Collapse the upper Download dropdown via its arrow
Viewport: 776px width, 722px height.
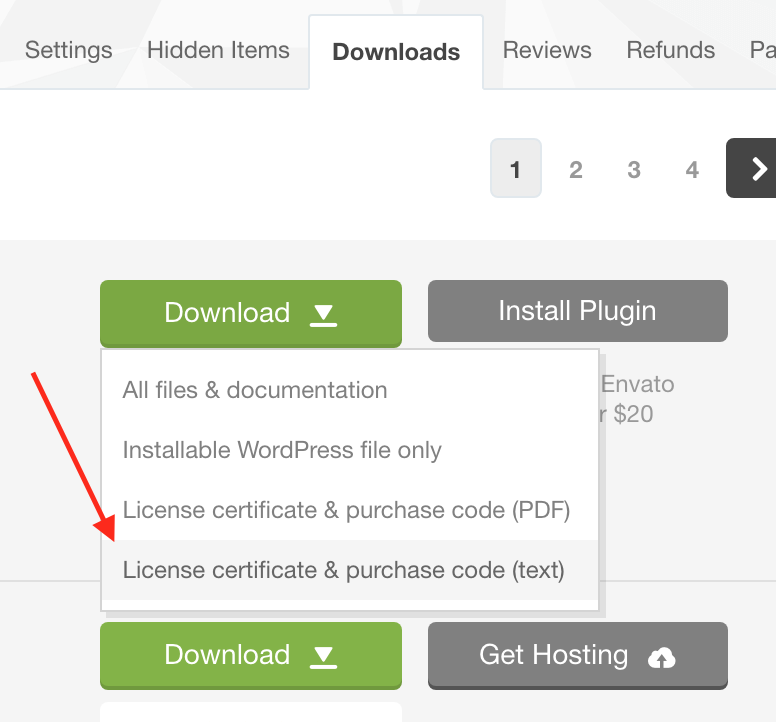323,315
